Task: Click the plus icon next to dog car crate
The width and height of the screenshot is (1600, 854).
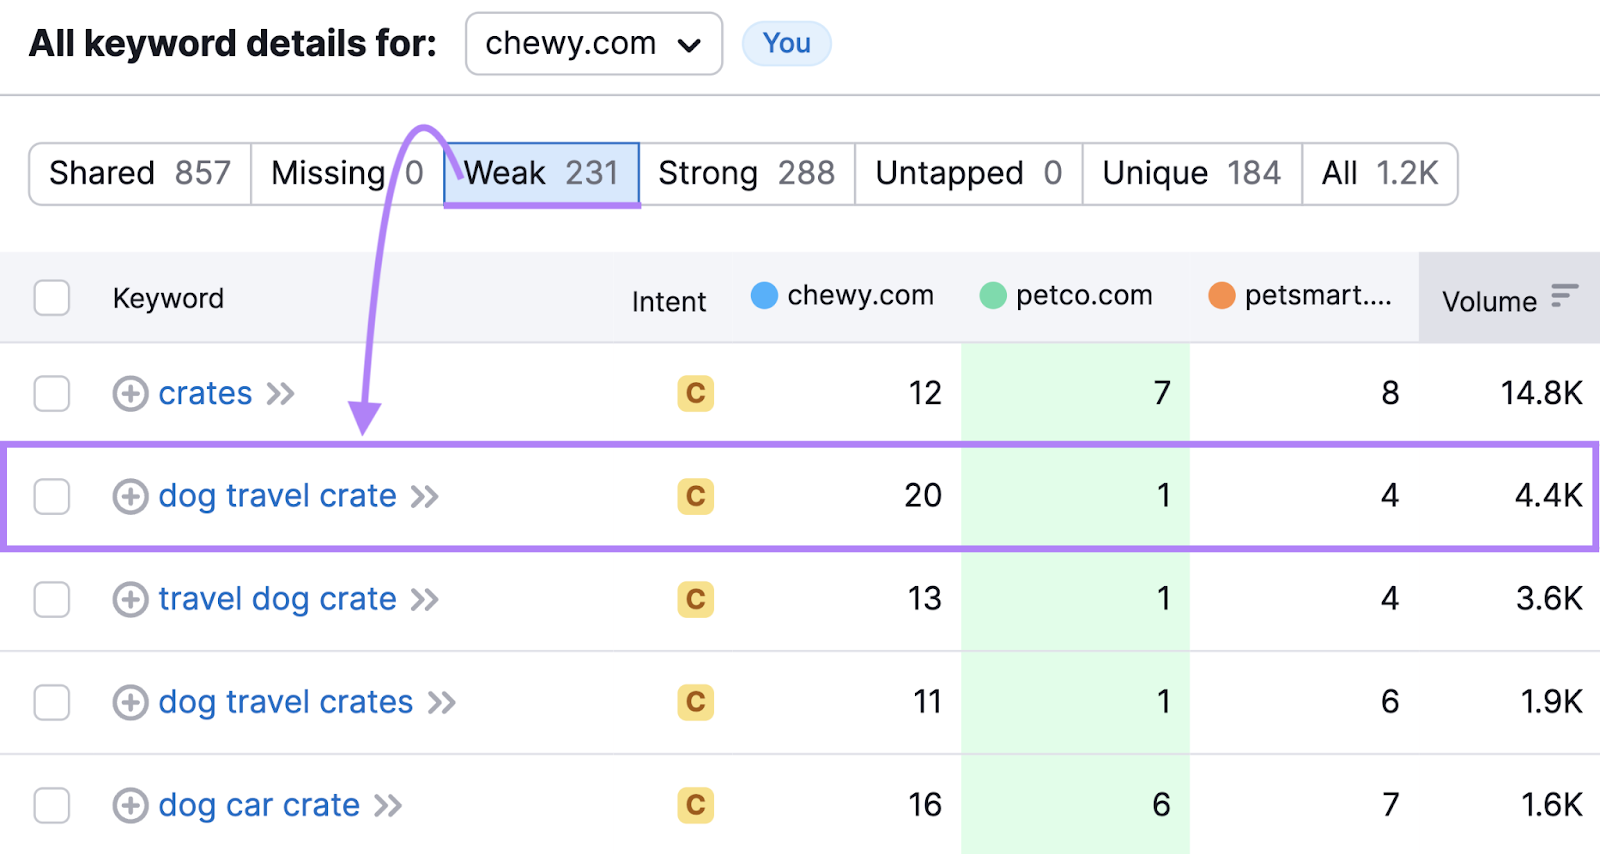Action: tap(129, 805)
